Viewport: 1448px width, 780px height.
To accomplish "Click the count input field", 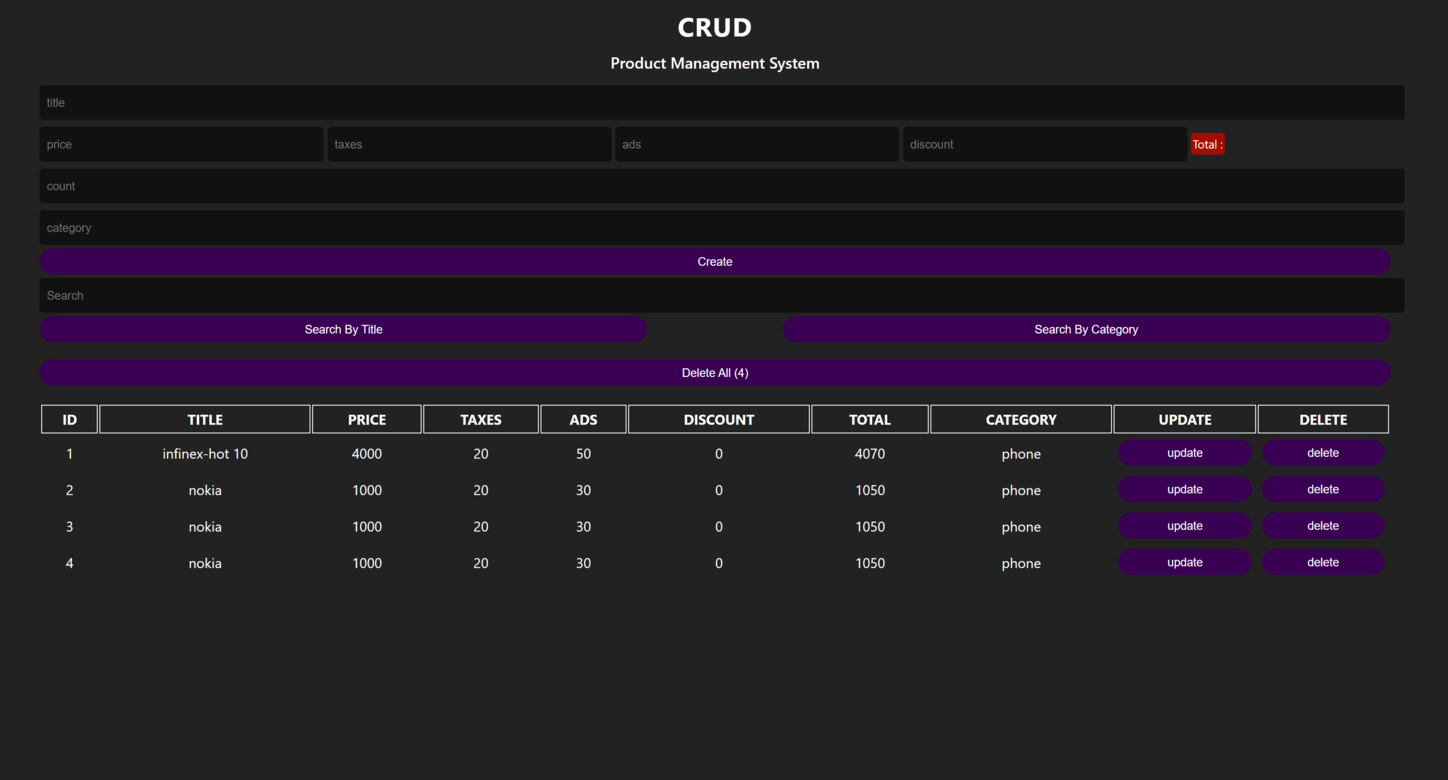I will tap(722, 186).
